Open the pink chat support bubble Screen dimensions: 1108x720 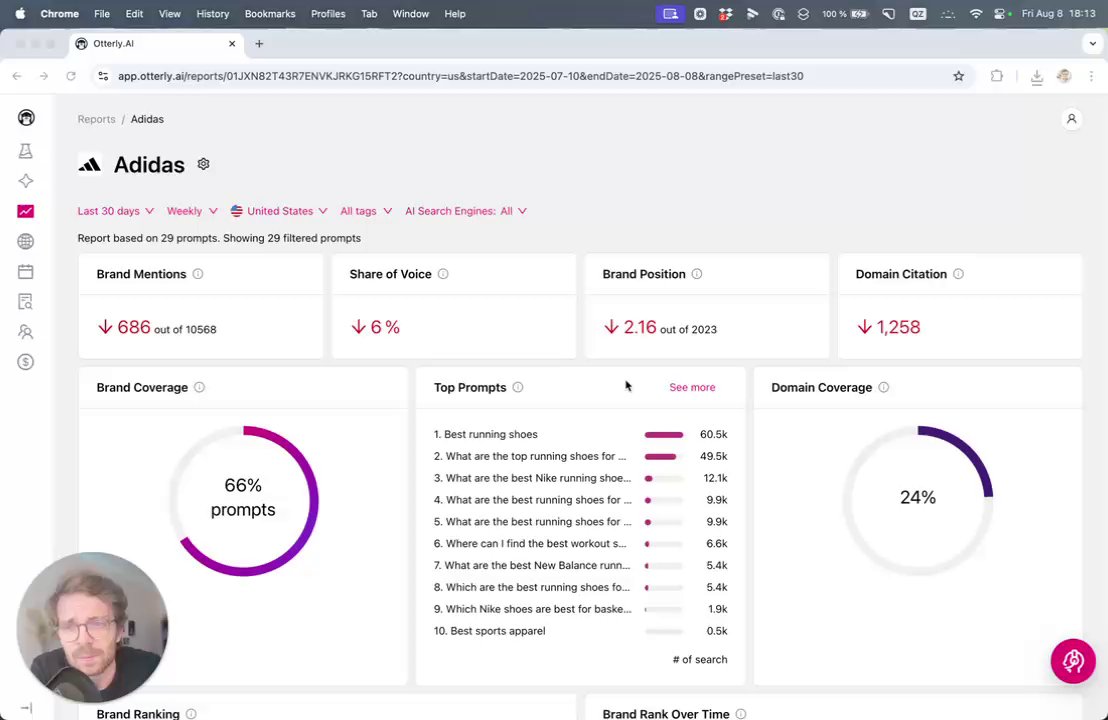click(1073, 661)
